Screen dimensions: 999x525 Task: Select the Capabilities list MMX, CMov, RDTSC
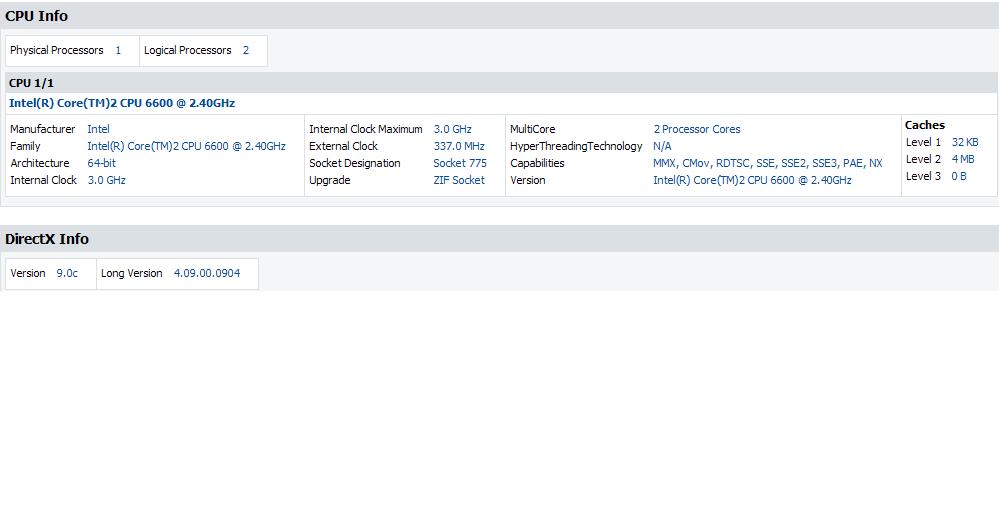768,163
